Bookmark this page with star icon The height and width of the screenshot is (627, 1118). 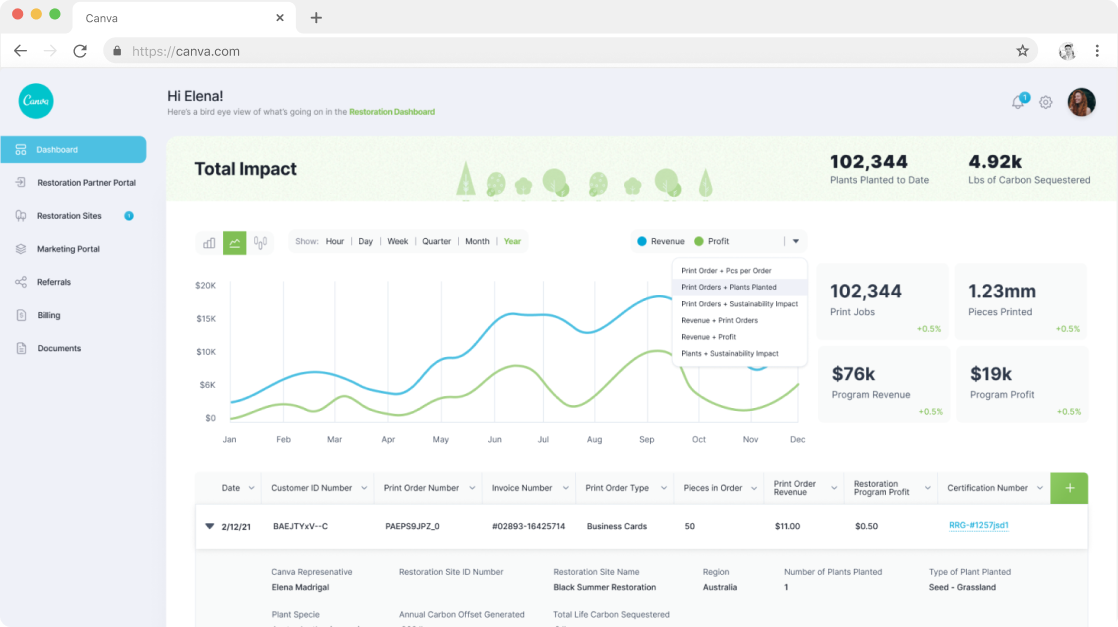1022,51
